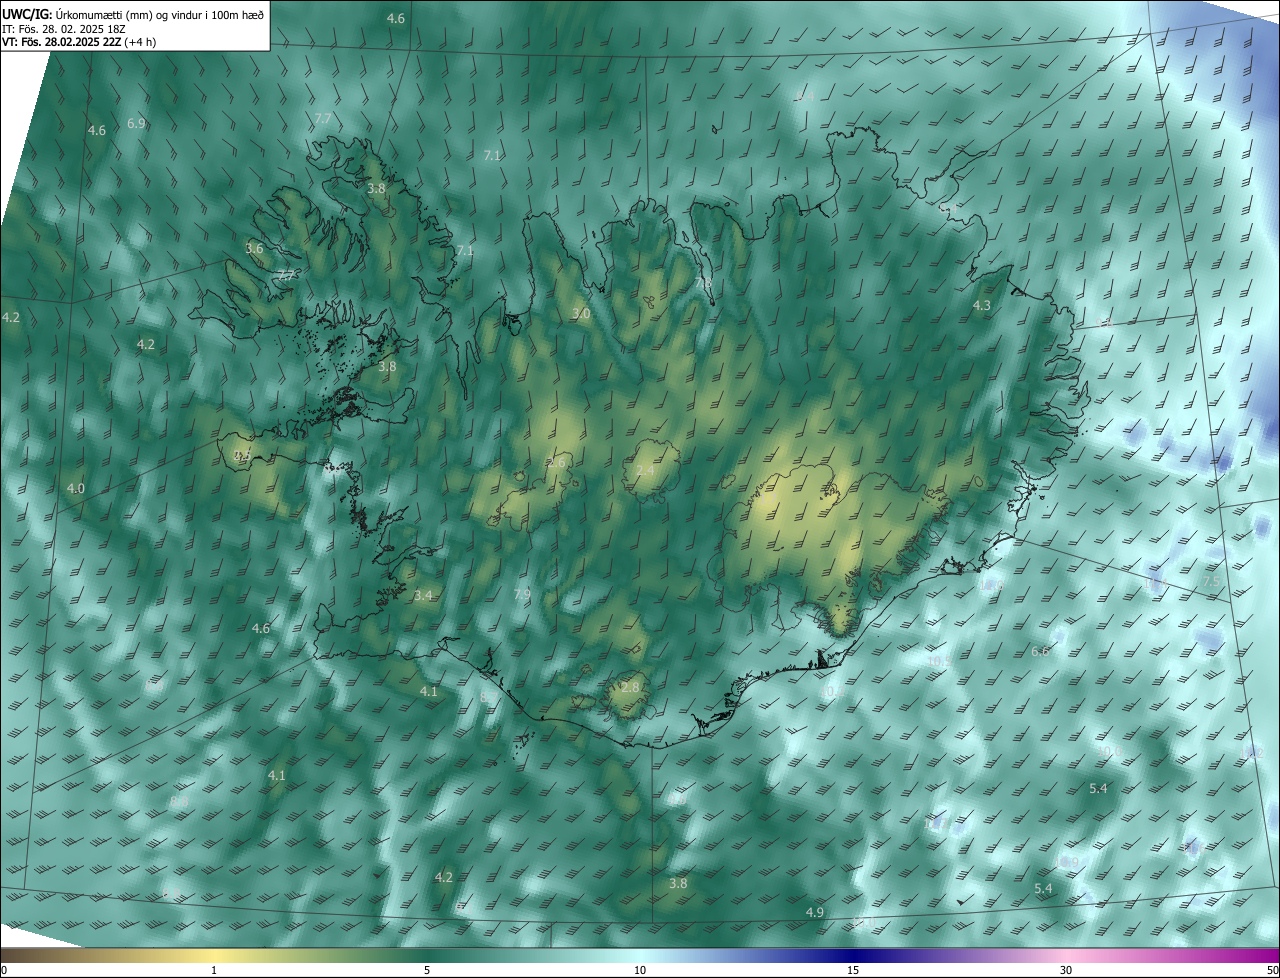Click the title text 'UWC/IG: Úrkomumætti (mm) og vindur í 100m hæð'

click(133, 14)
